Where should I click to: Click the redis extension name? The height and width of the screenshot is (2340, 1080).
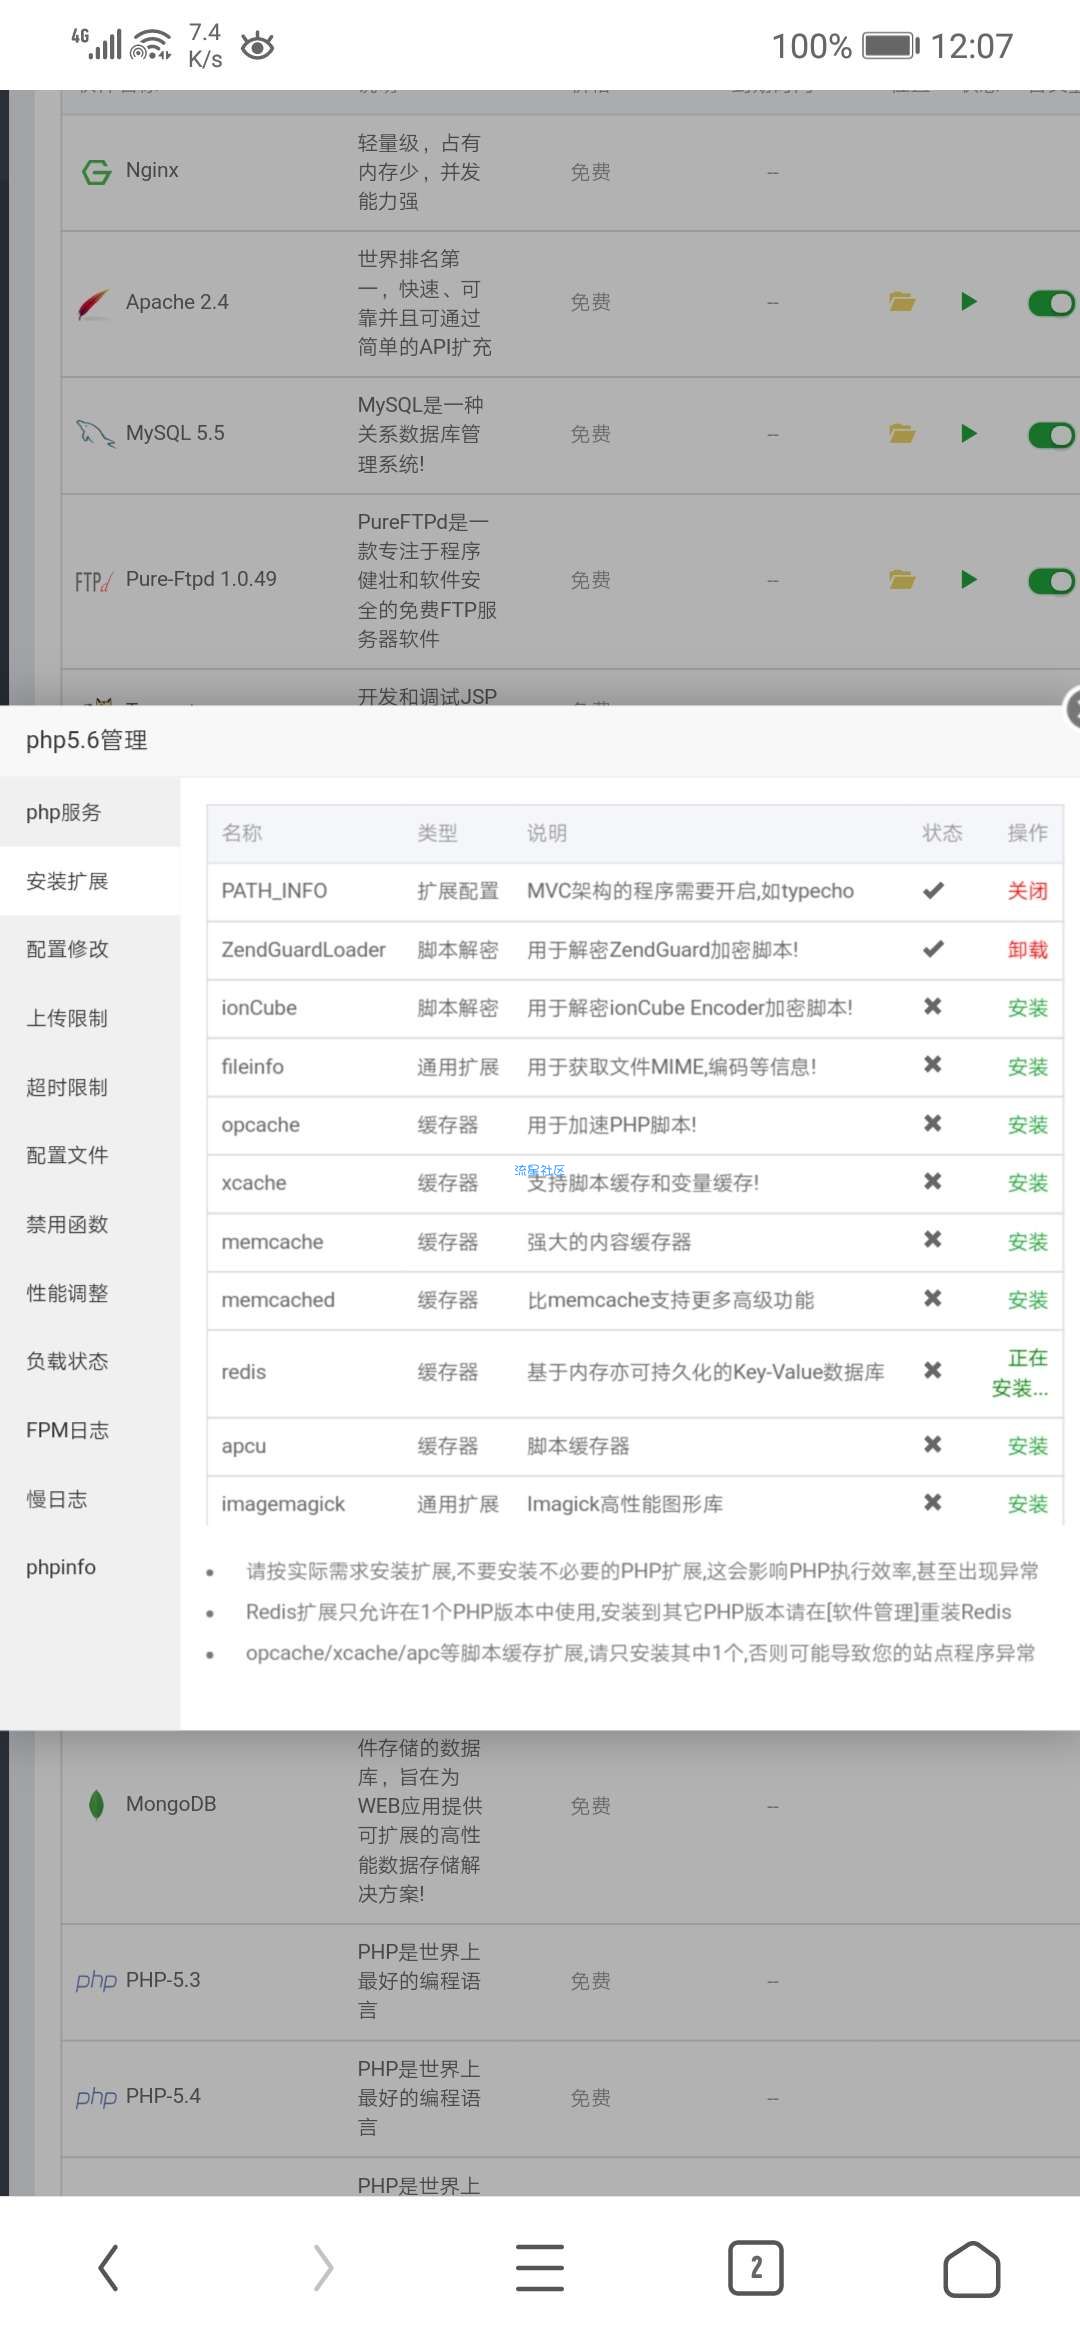pos(243,1372)
